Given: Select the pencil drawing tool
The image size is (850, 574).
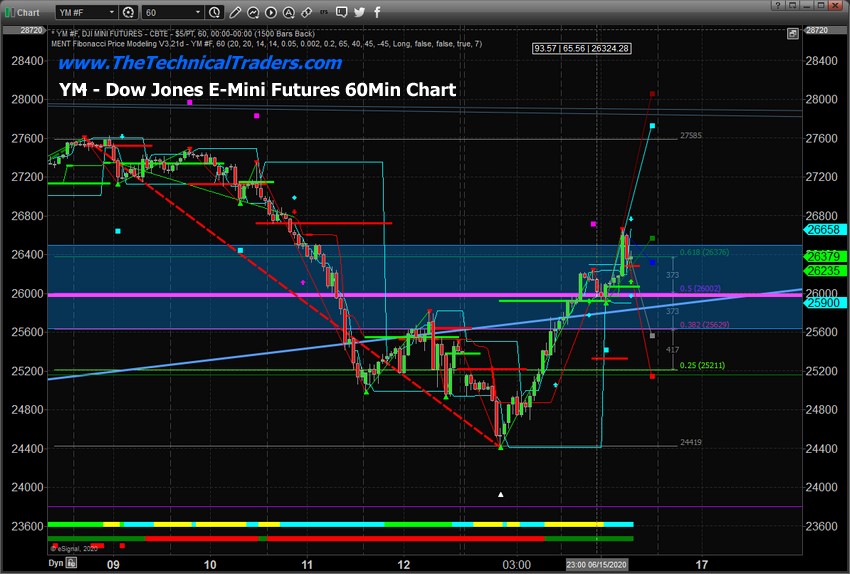Looking at the screenshot, I should [237, 12].
